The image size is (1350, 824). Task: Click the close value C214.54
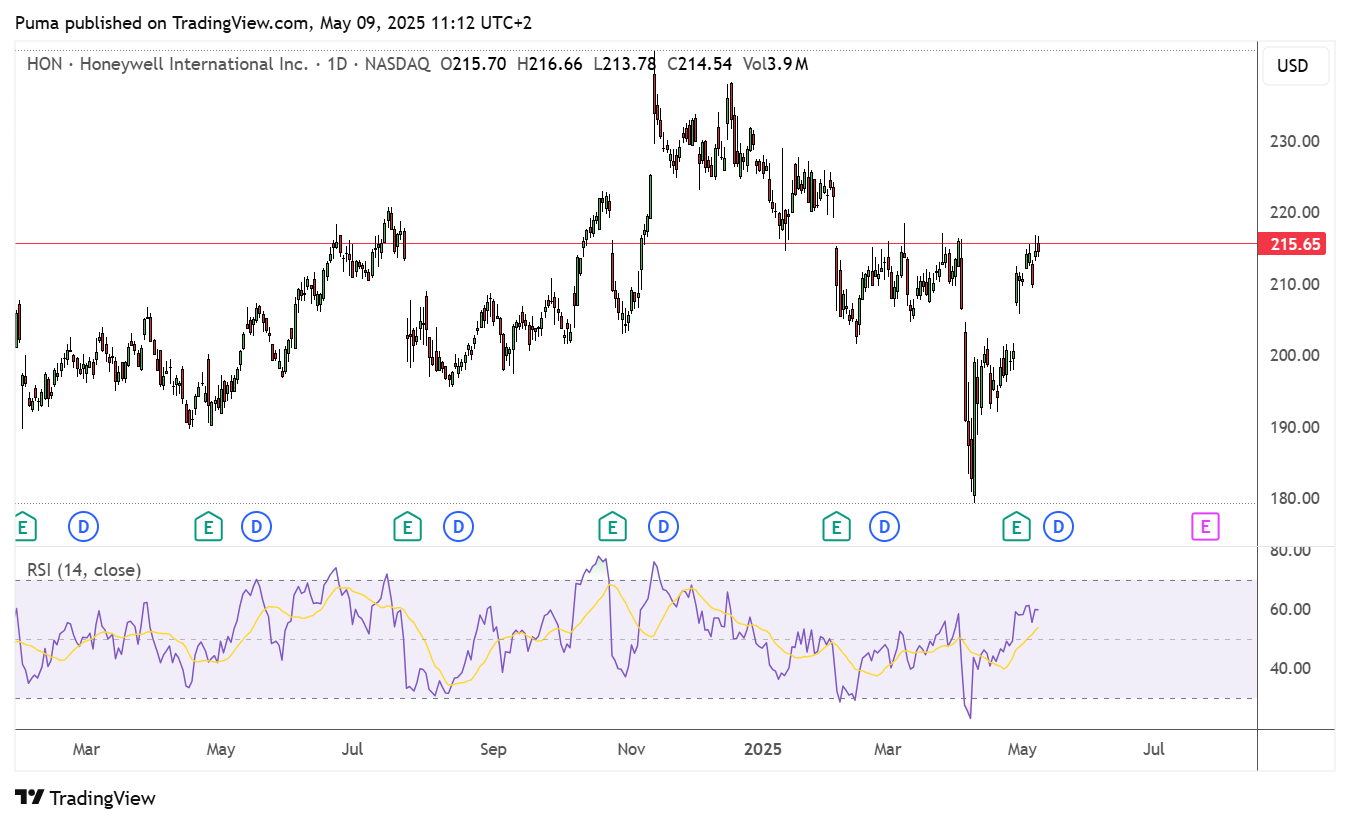(x=699, y=64)
